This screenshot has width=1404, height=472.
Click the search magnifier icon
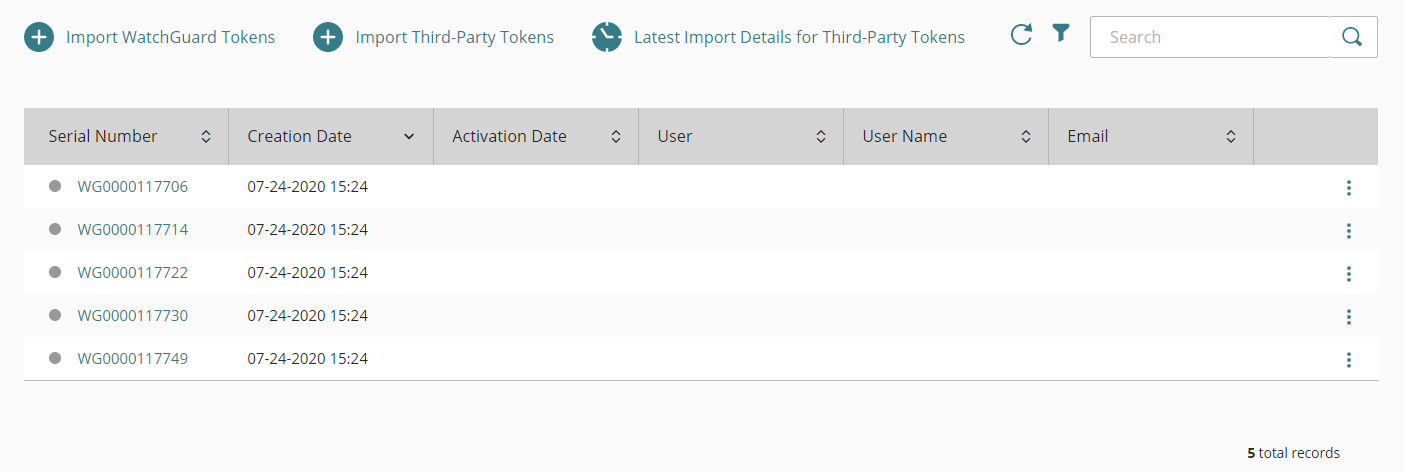[1352, 37]
